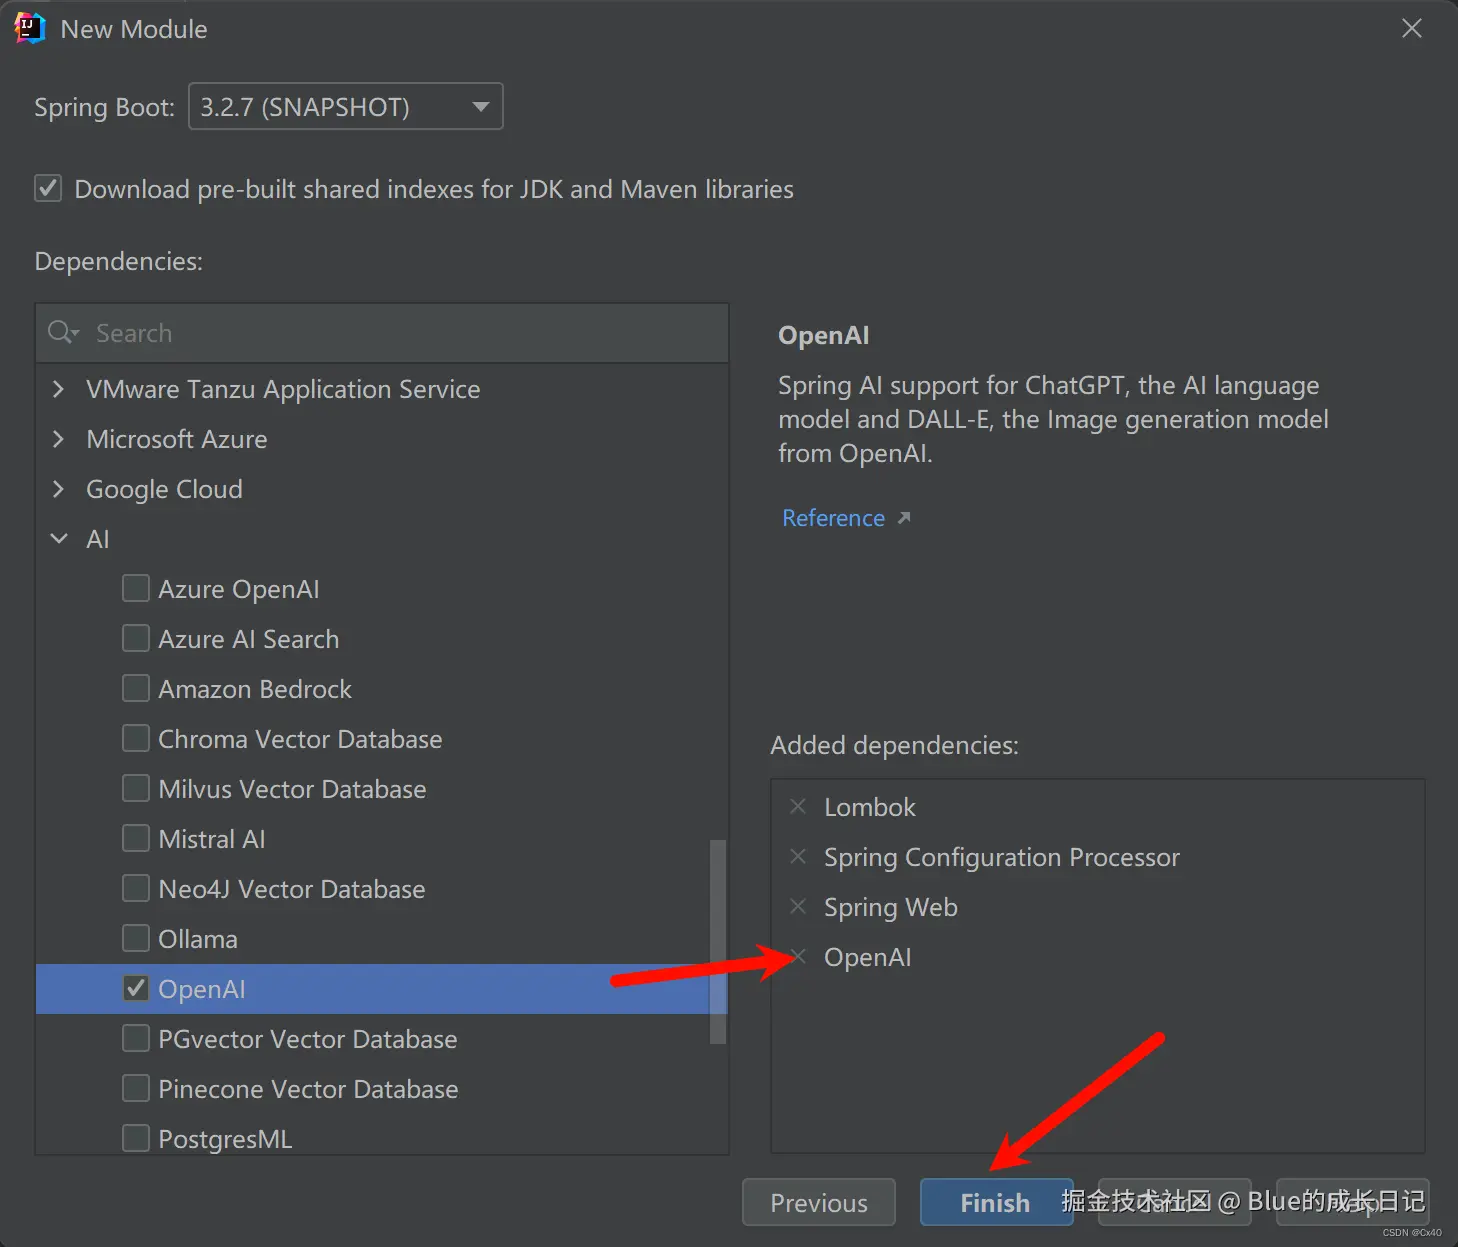Collapse the AI dependency group

click(59, 539)
